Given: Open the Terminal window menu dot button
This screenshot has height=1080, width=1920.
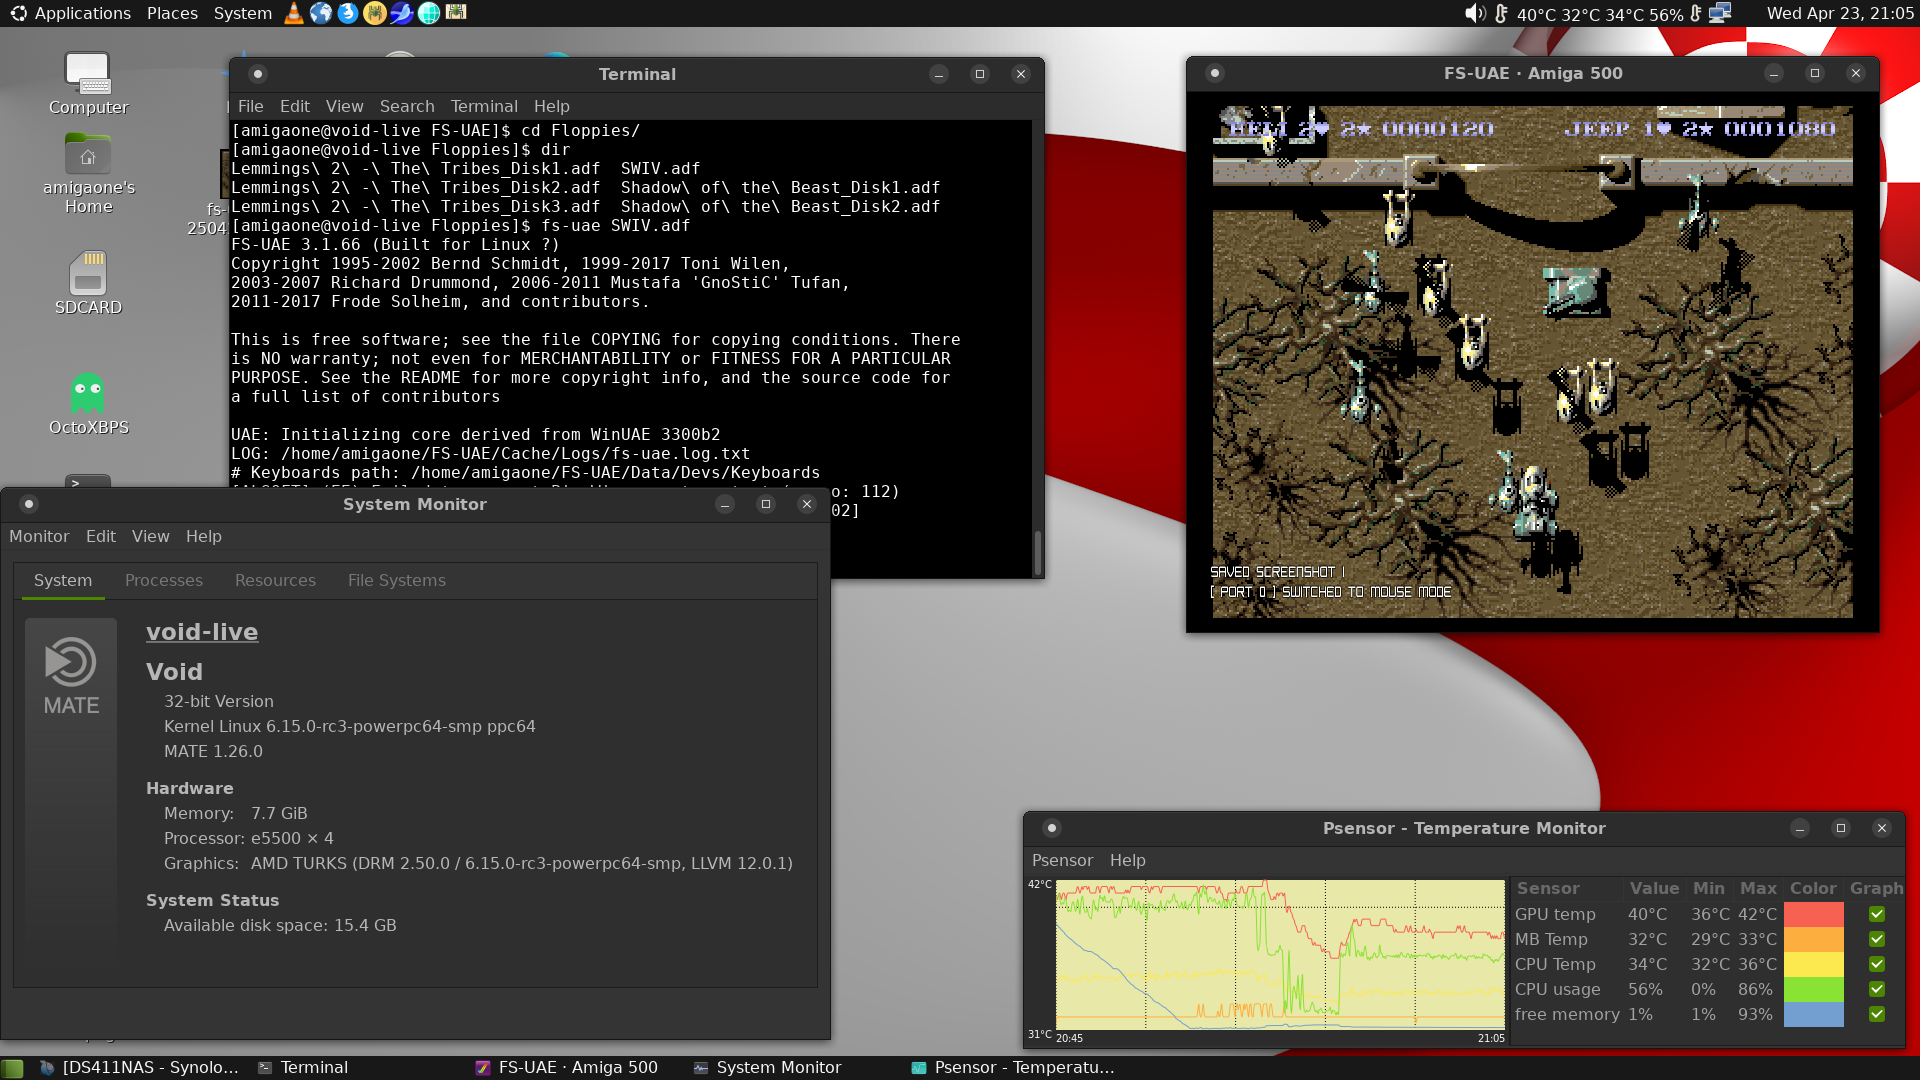Looking at the screenshot, I should (258, 74).
